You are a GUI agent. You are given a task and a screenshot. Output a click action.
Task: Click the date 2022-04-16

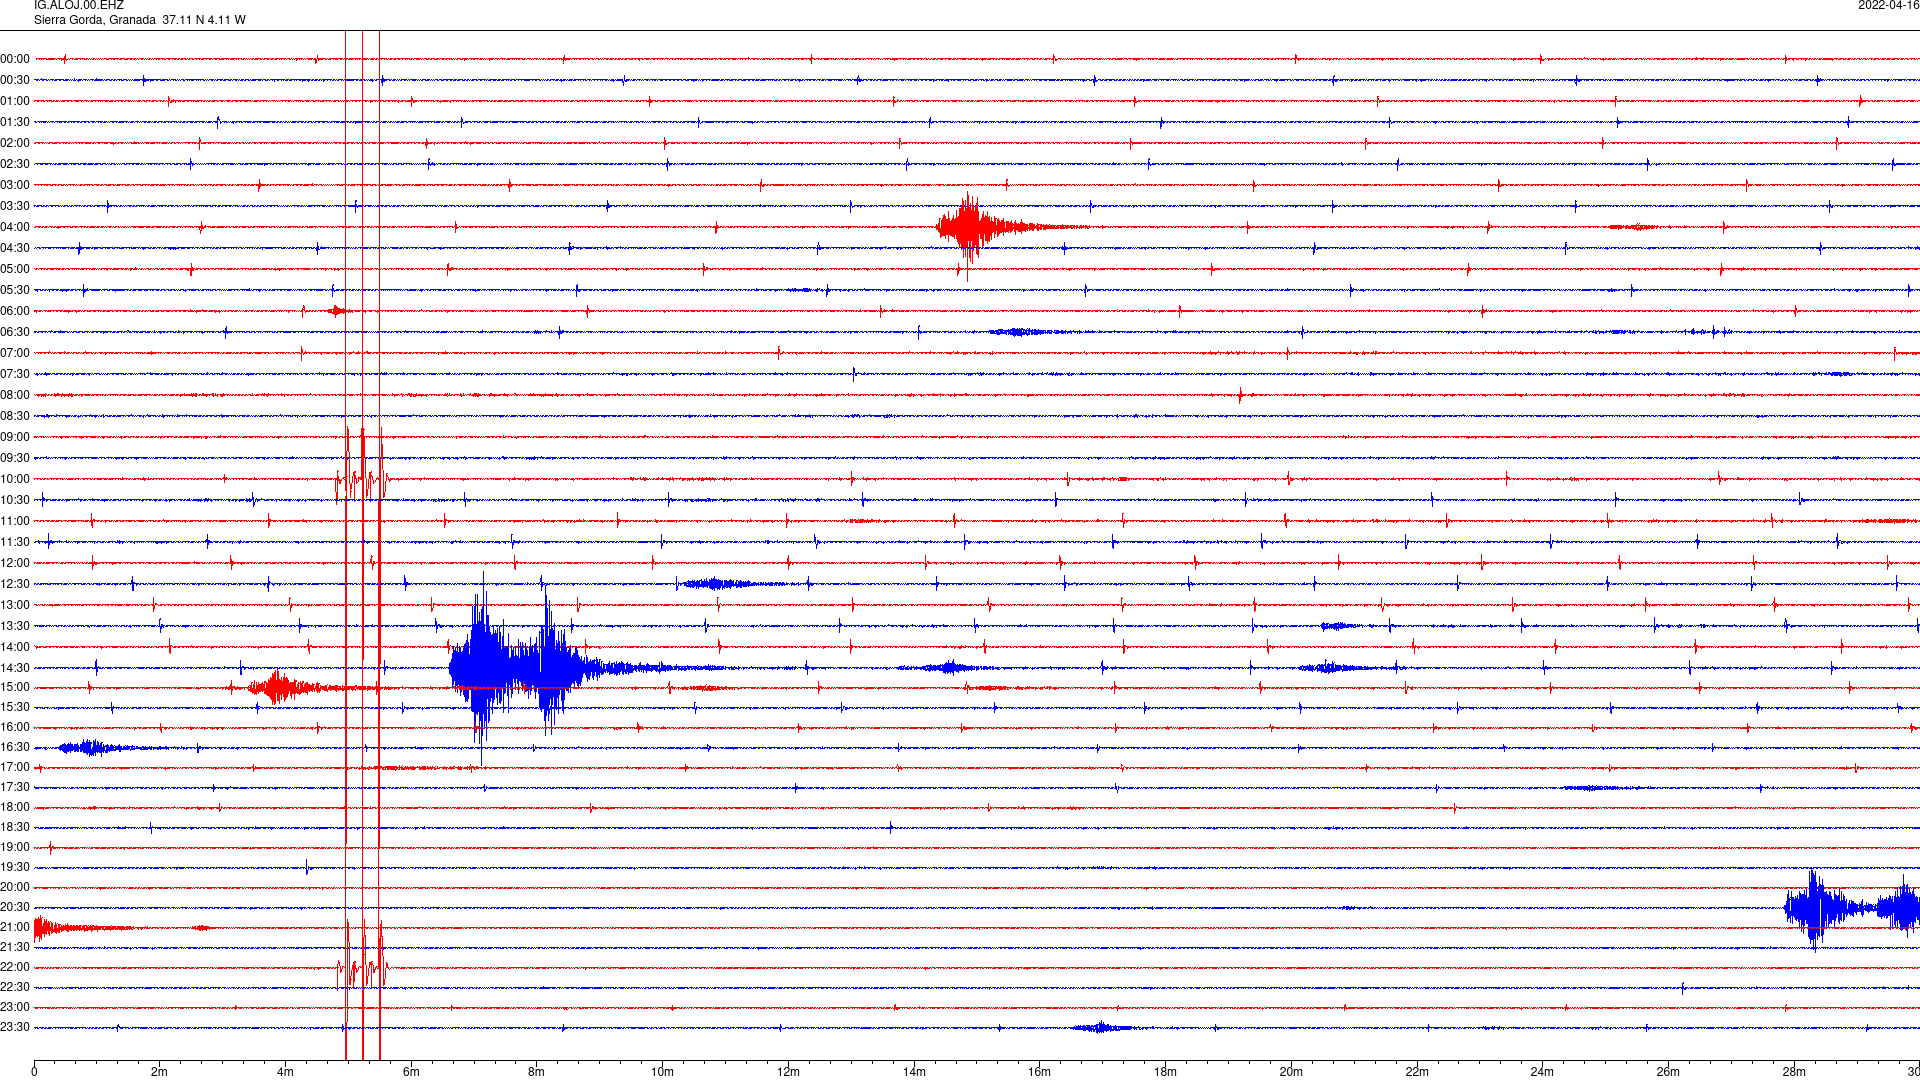1888,6
